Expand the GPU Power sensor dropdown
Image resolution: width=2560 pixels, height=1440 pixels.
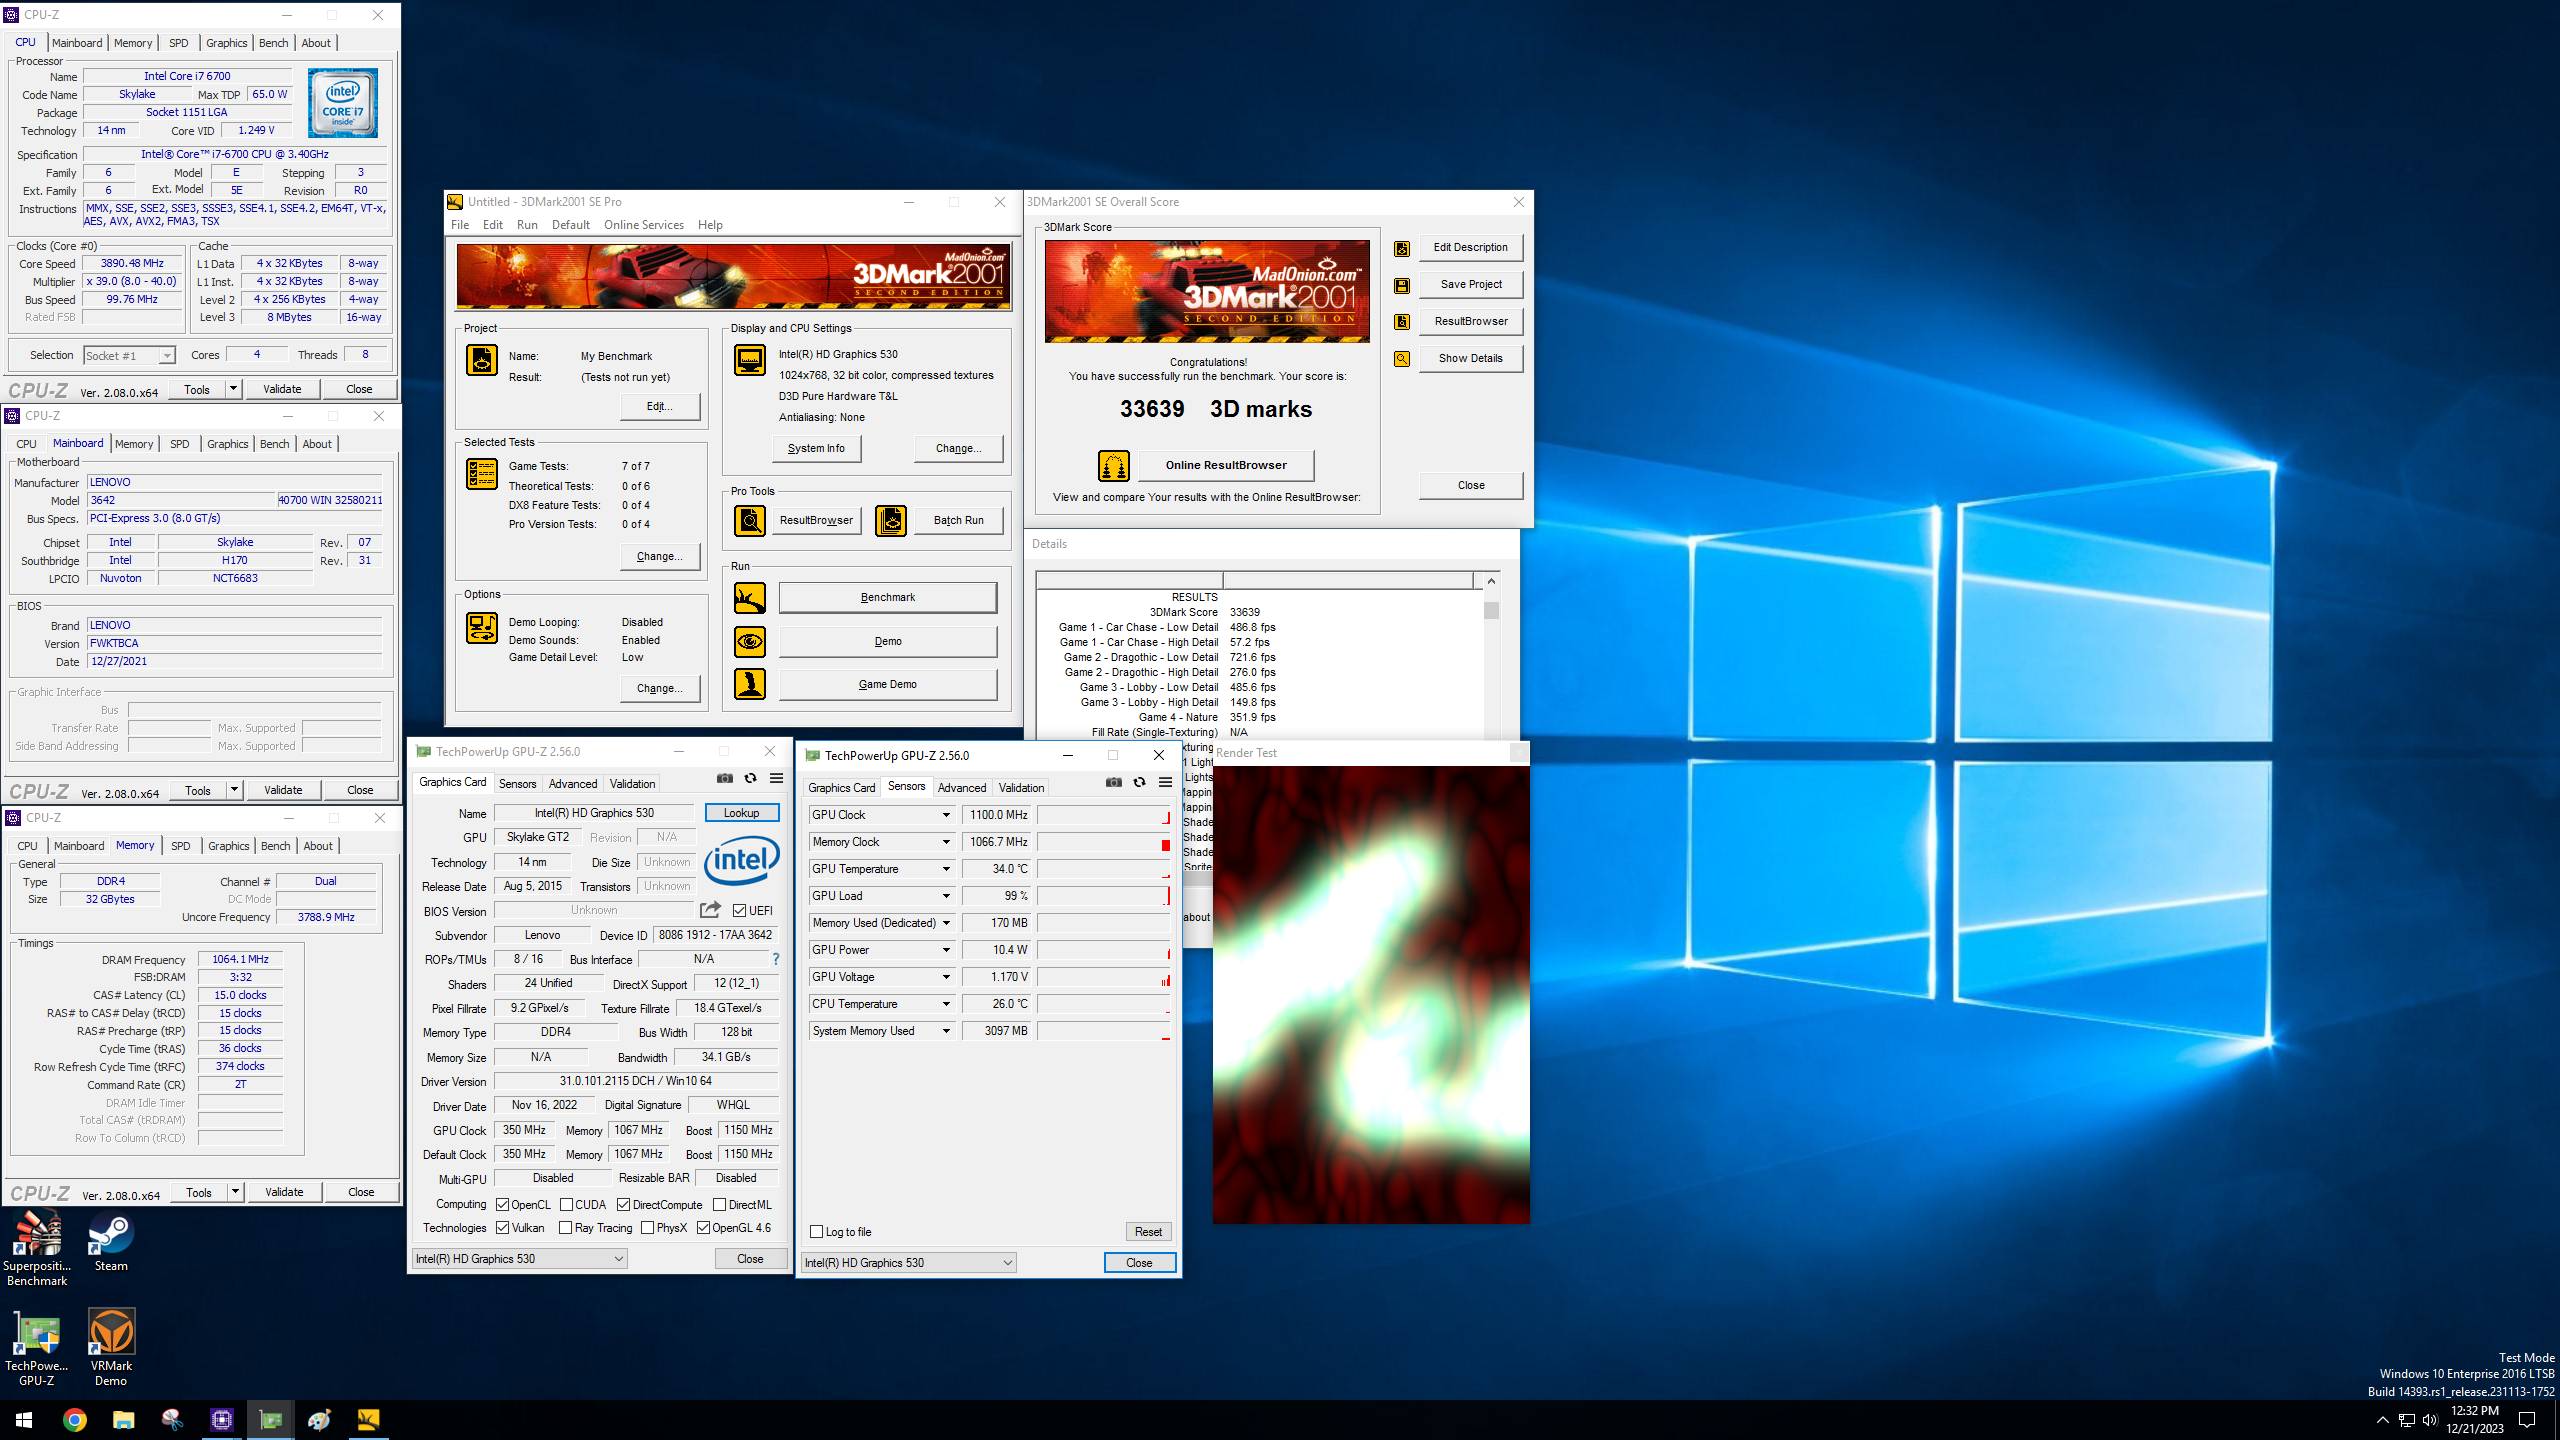pyautogui.click(x=946, y=950)
